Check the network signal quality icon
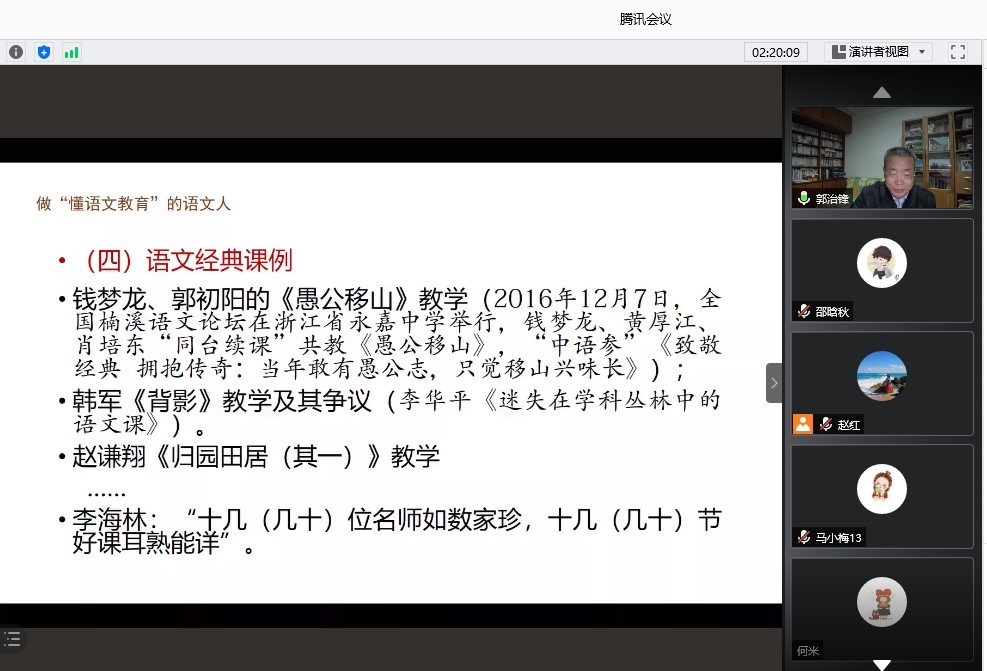 pyautogui.click(x=71, y=51)
